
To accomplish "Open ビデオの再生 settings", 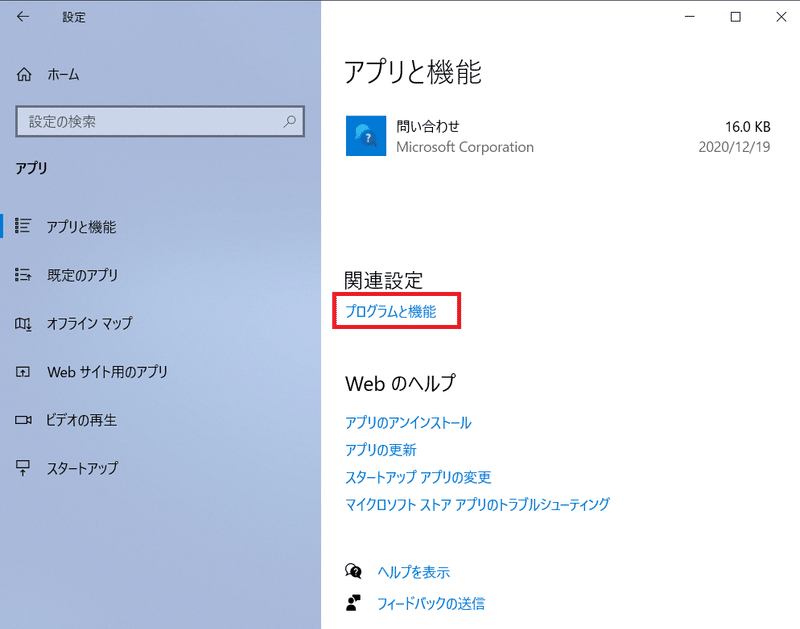I will coord(28,420).
